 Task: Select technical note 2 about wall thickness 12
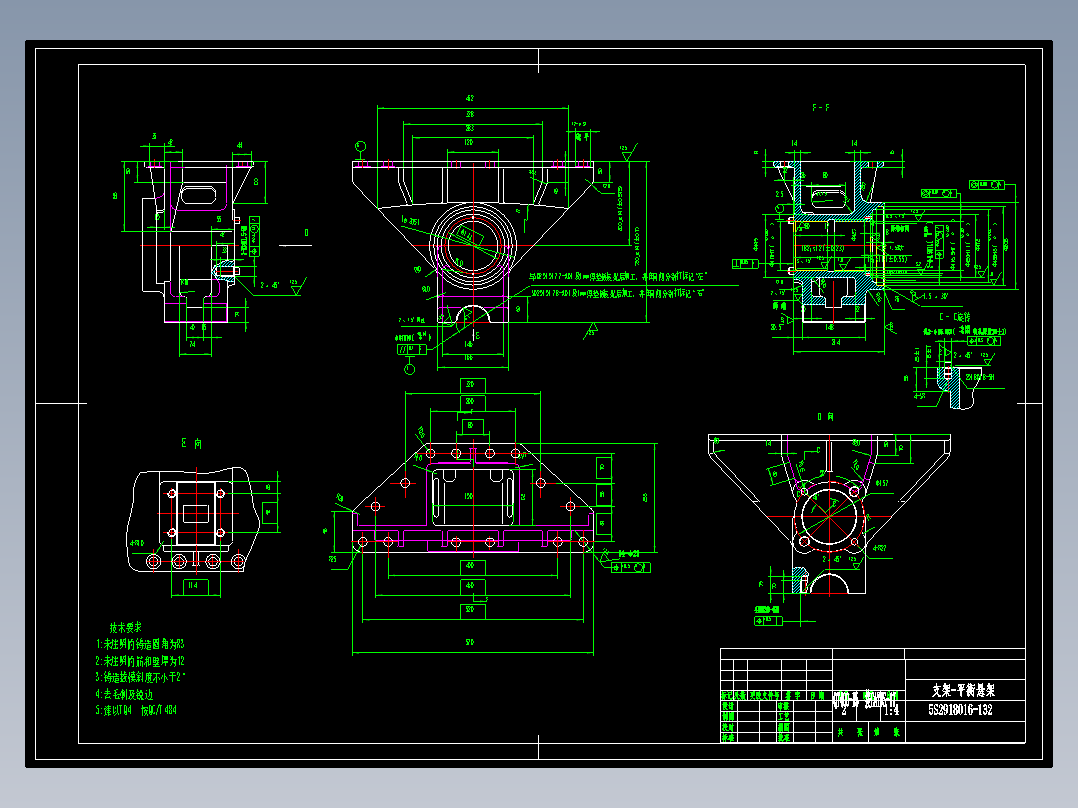tap(140, 661)
